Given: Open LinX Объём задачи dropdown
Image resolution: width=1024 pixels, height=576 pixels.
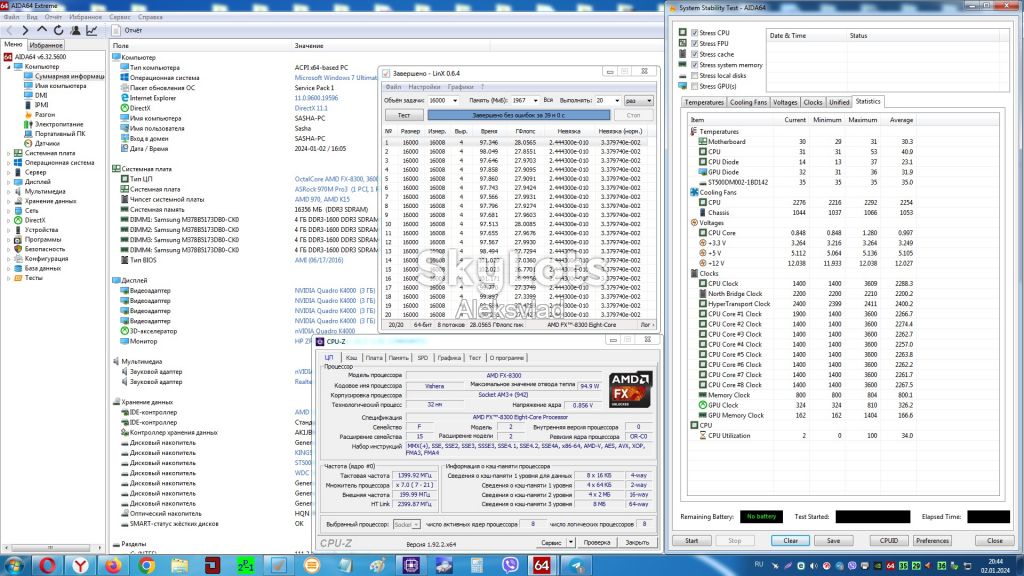Looking at the screenshot, I should (x=455, y=101).
